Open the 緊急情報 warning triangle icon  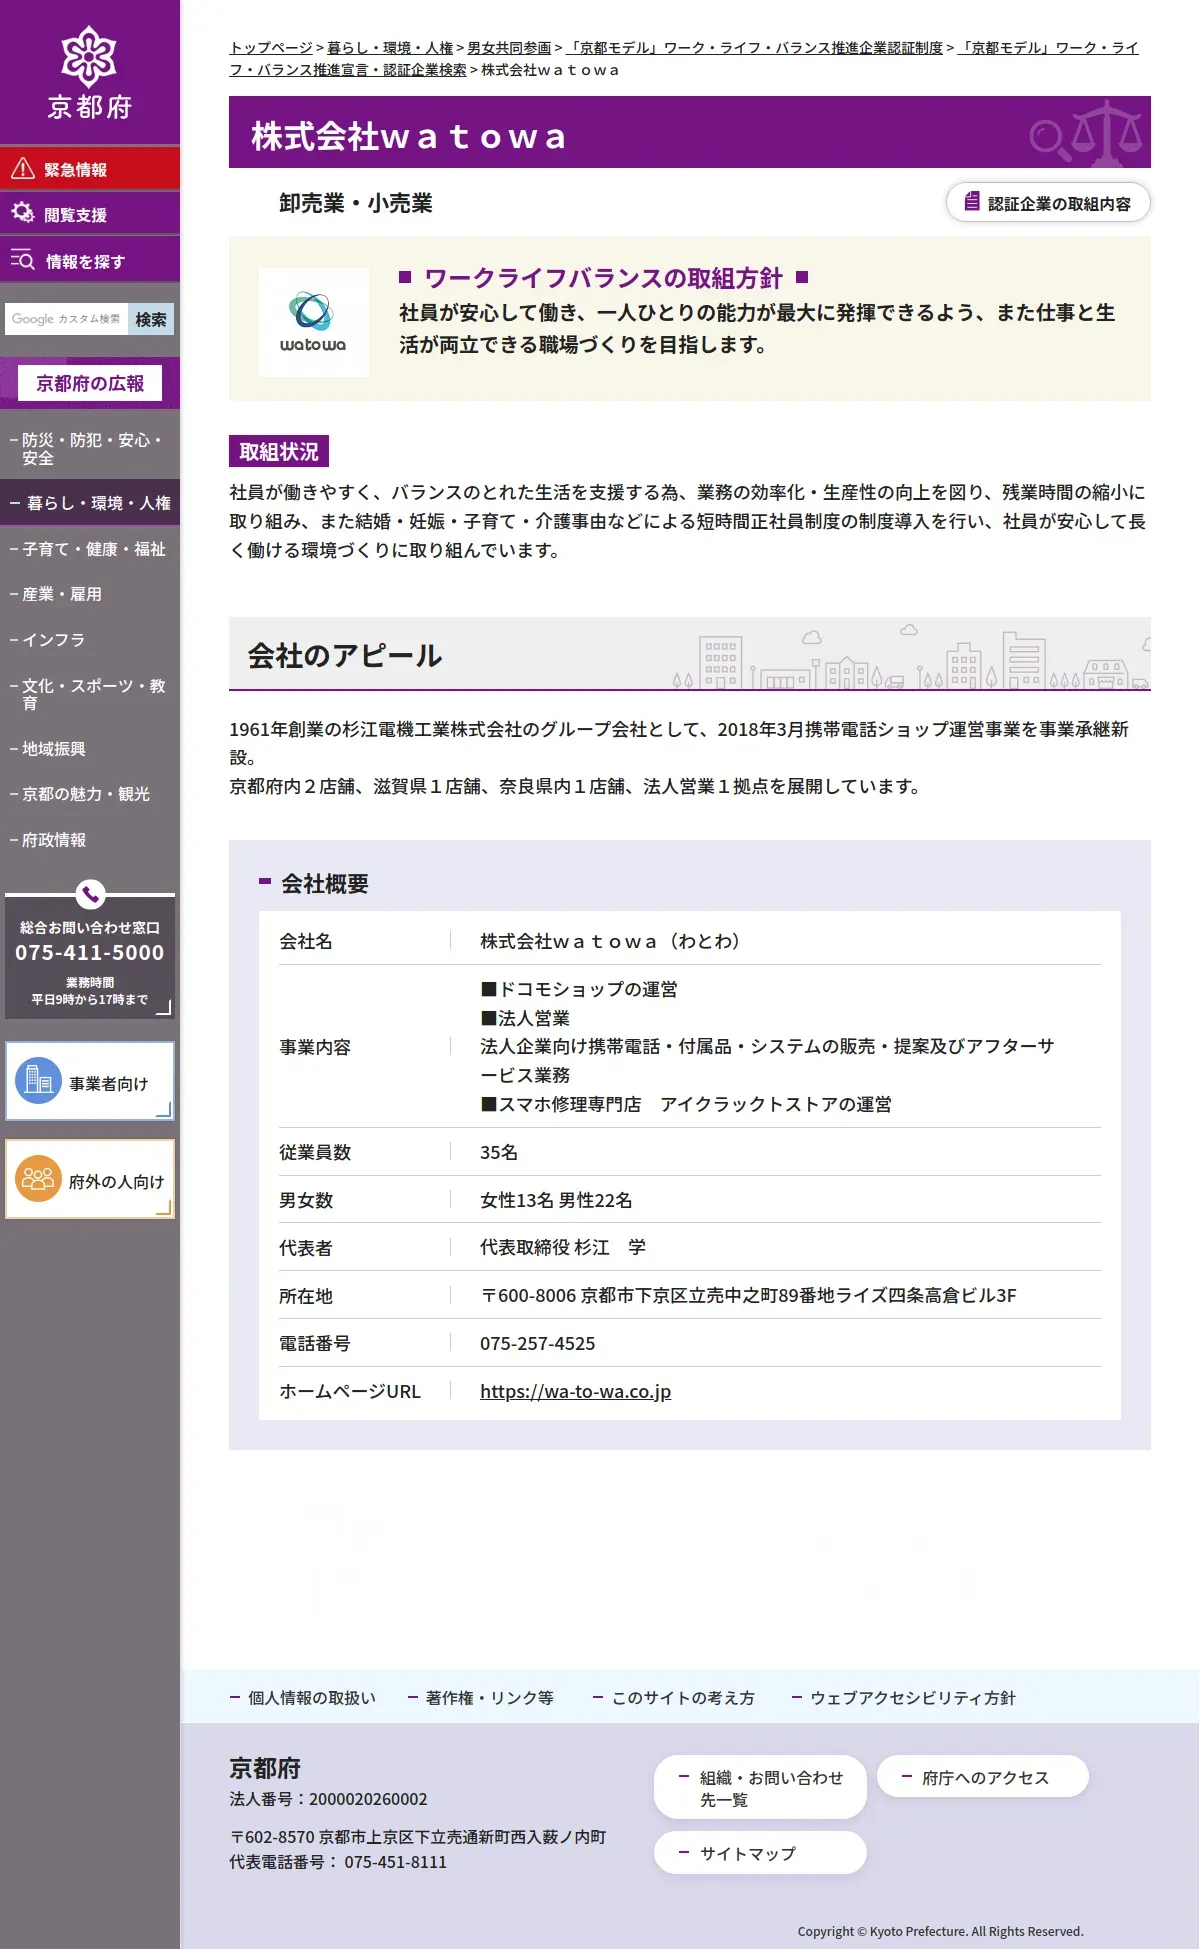pyautogui.click(x=23, y=169)
